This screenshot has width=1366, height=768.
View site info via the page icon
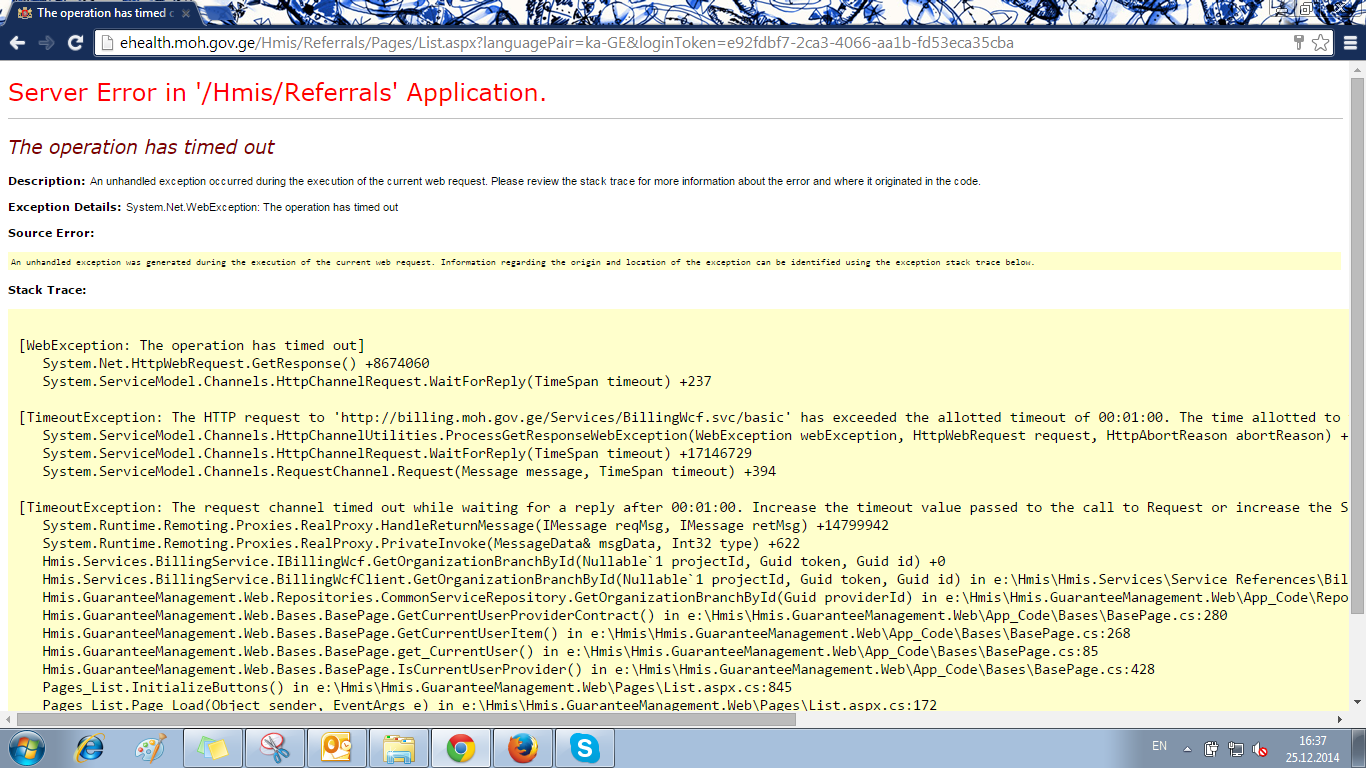click(108, 43)
